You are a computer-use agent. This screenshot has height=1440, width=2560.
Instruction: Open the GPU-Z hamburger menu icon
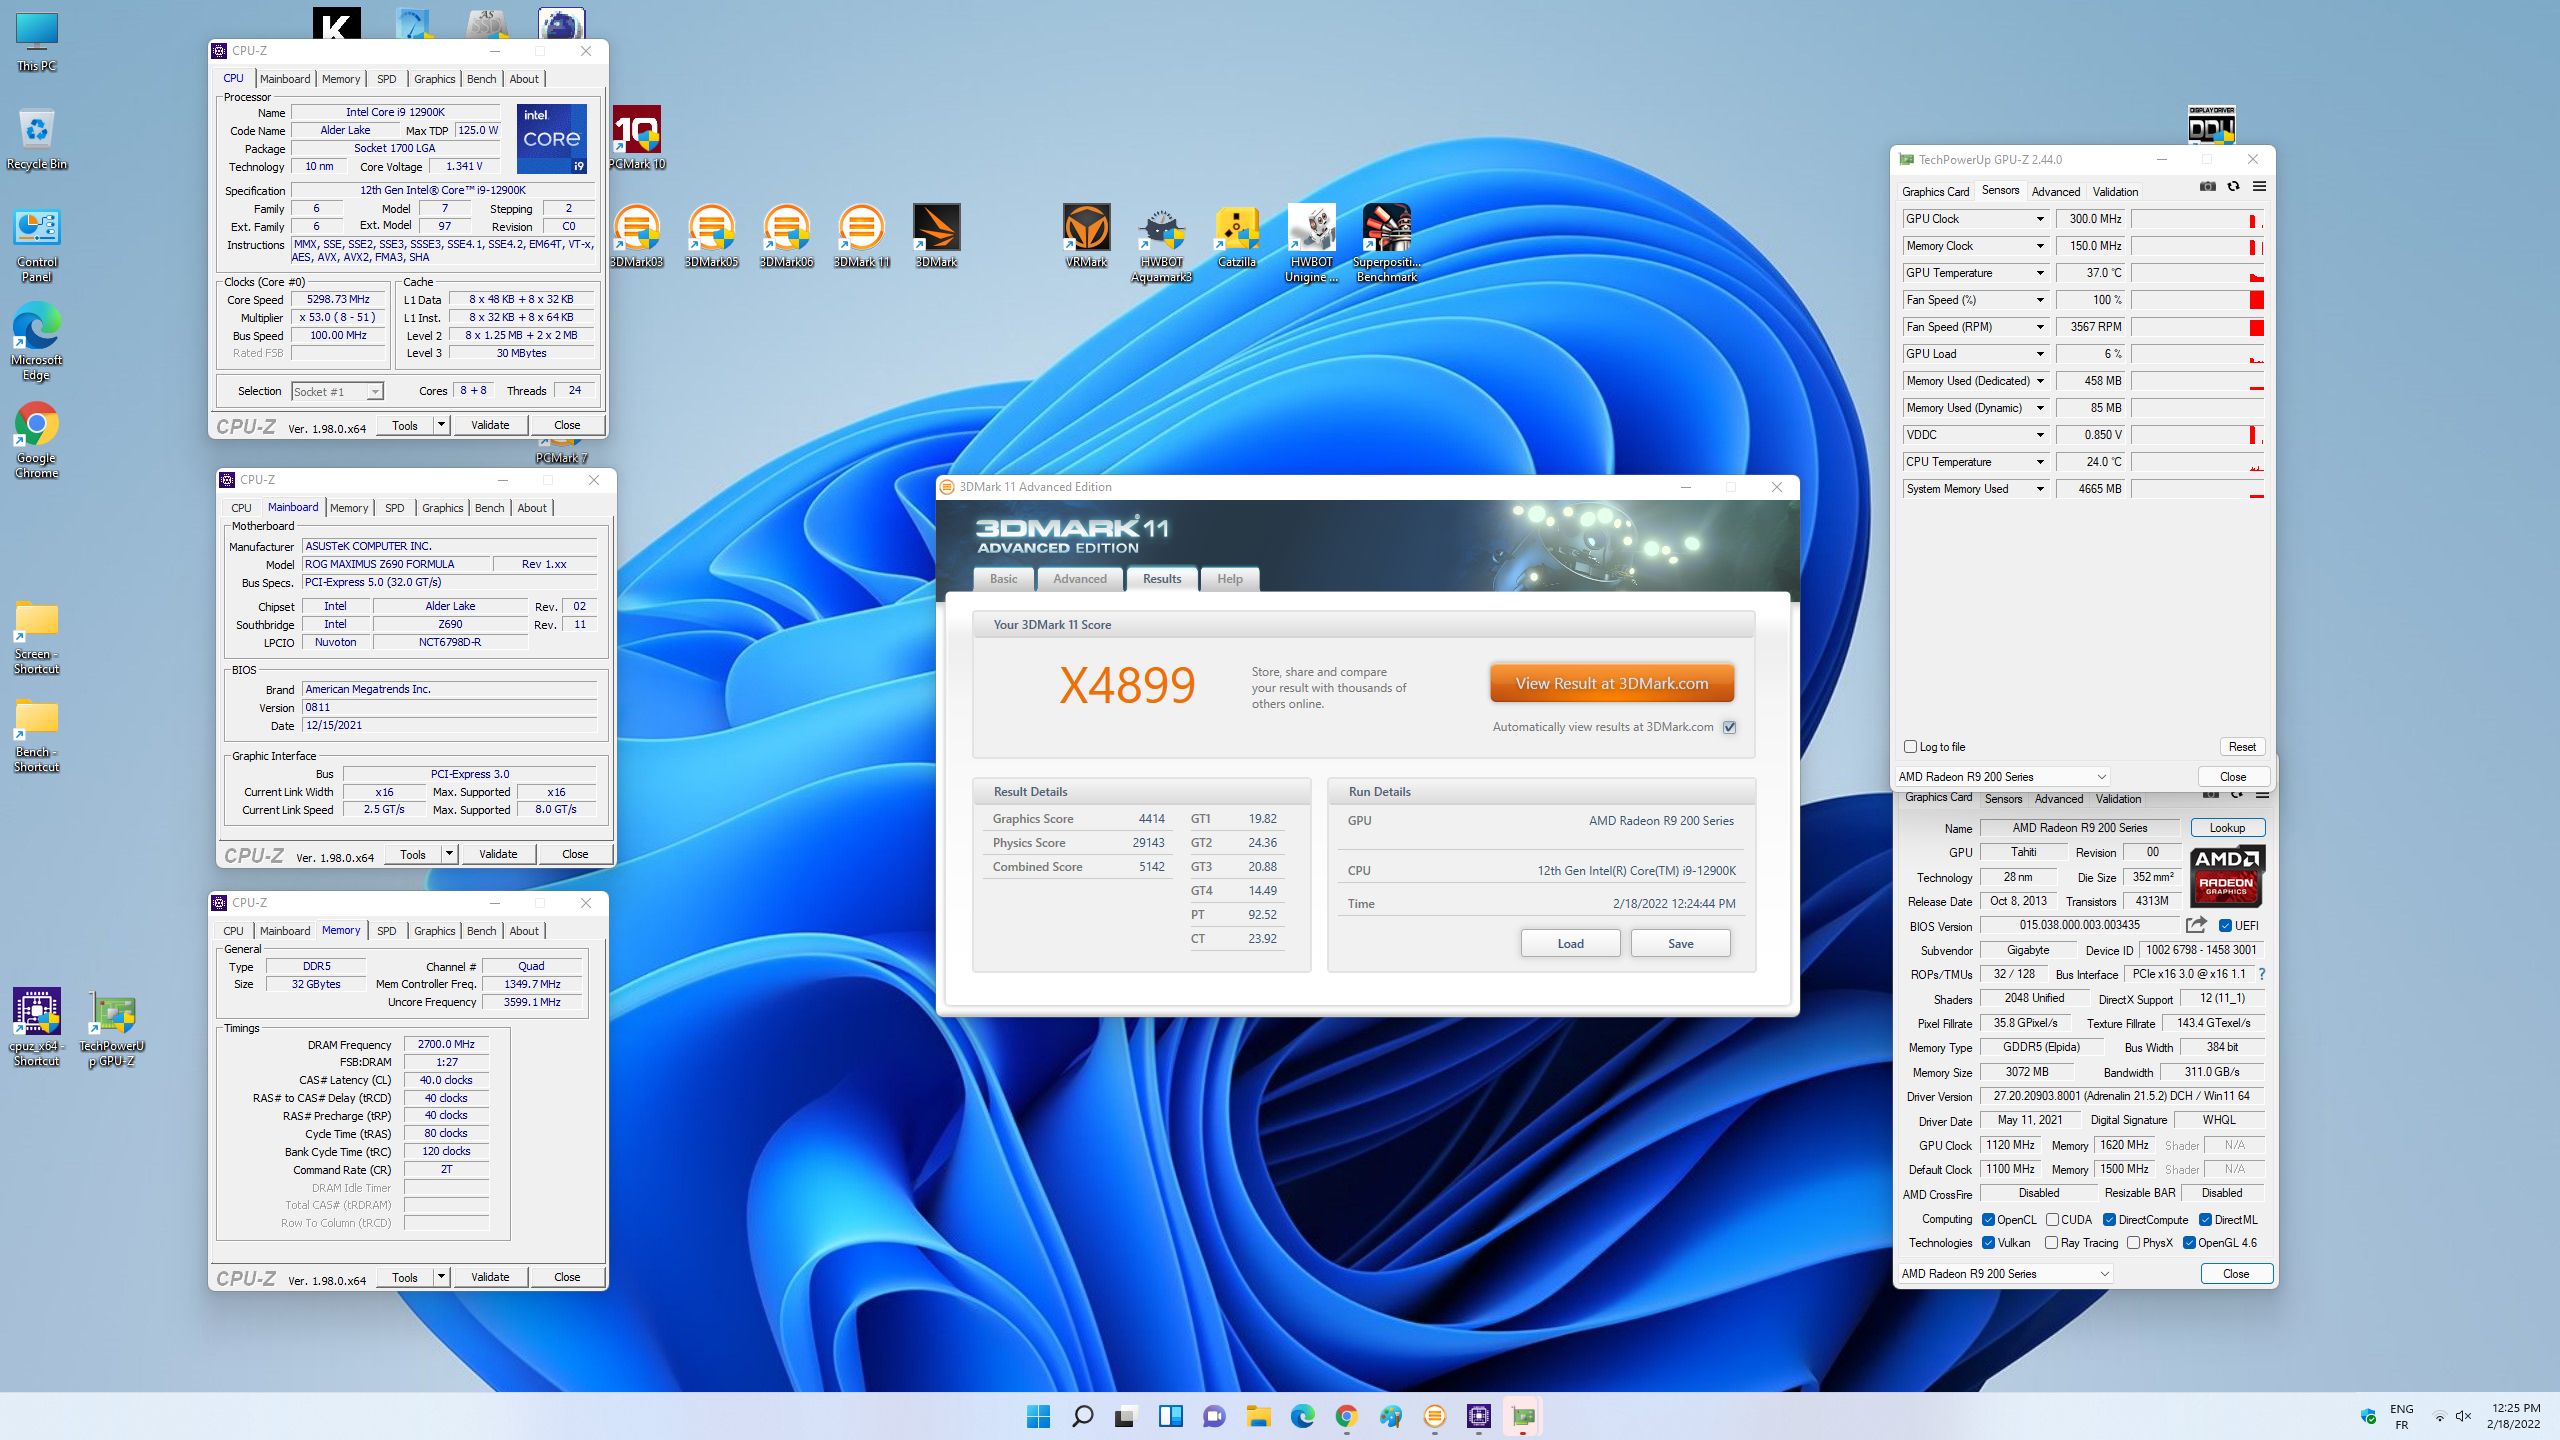[x=2259, y=187]
